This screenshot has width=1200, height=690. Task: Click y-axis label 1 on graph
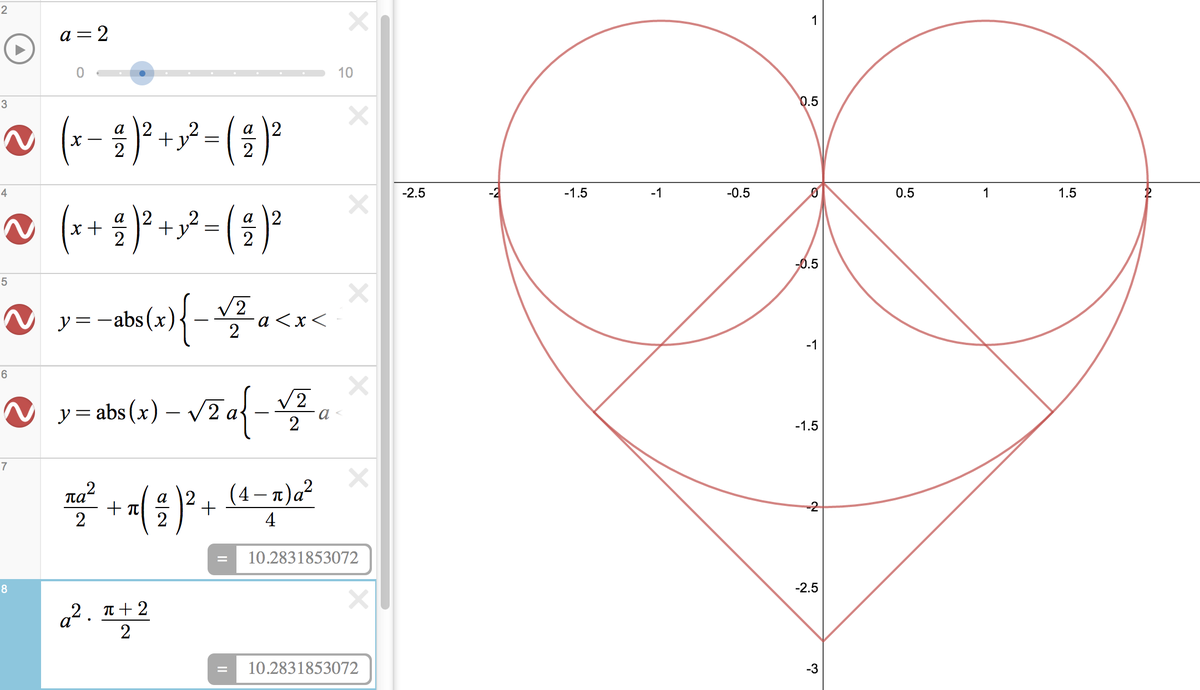pos(814,22)
